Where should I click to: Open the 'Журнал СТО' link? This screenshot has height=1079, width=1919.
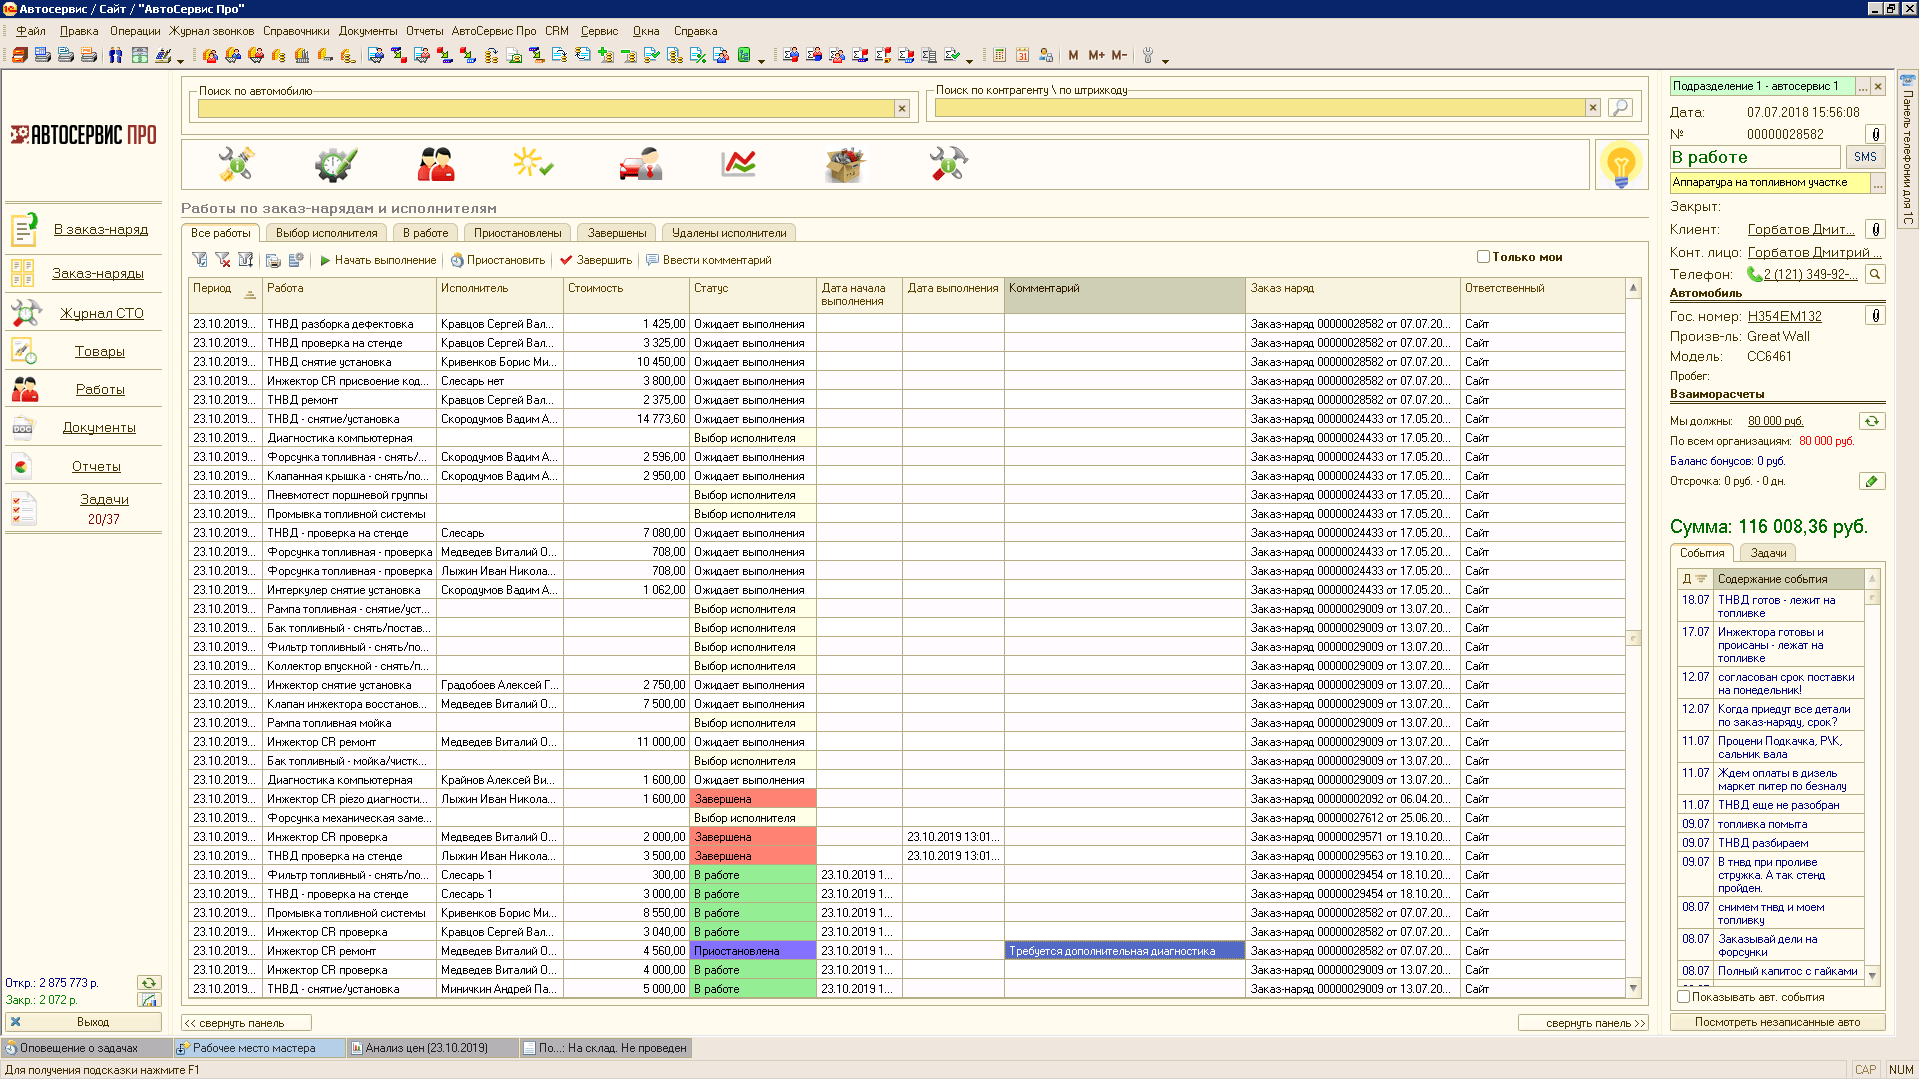click(x=102, y=313)
